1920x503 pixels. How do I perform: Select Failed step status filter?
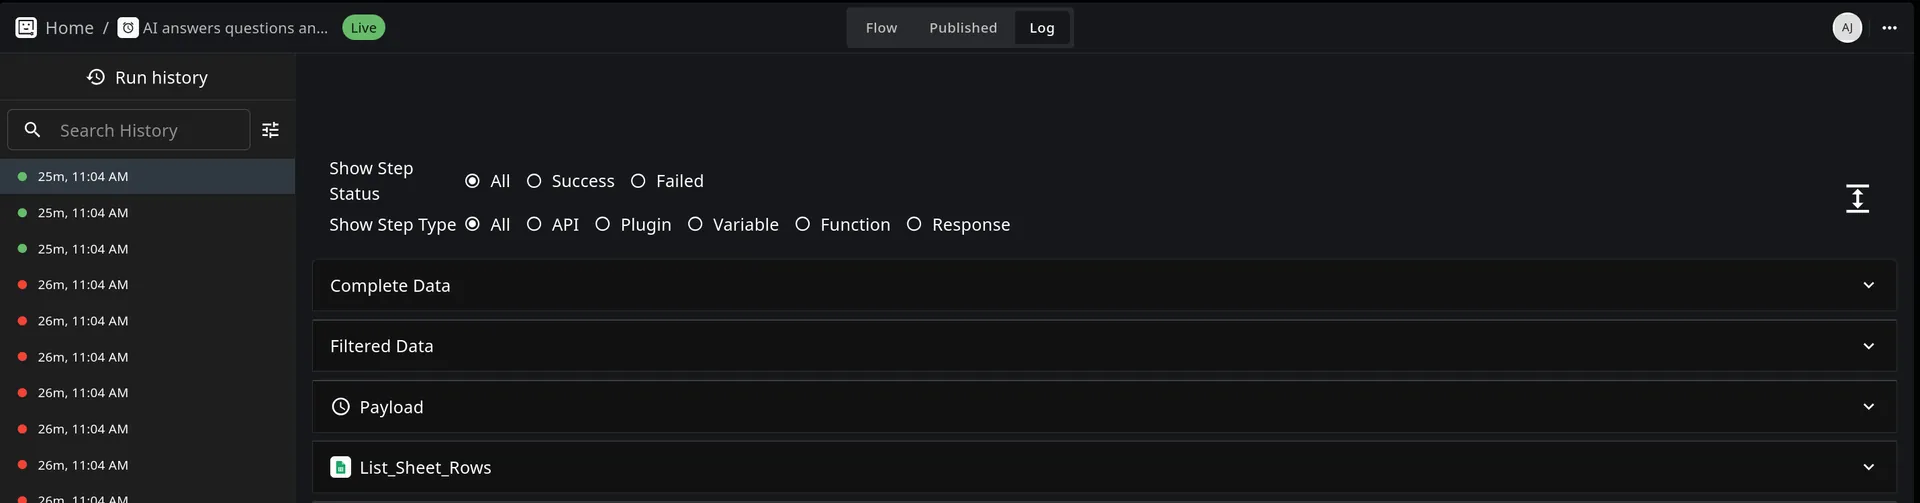point(638,181)
